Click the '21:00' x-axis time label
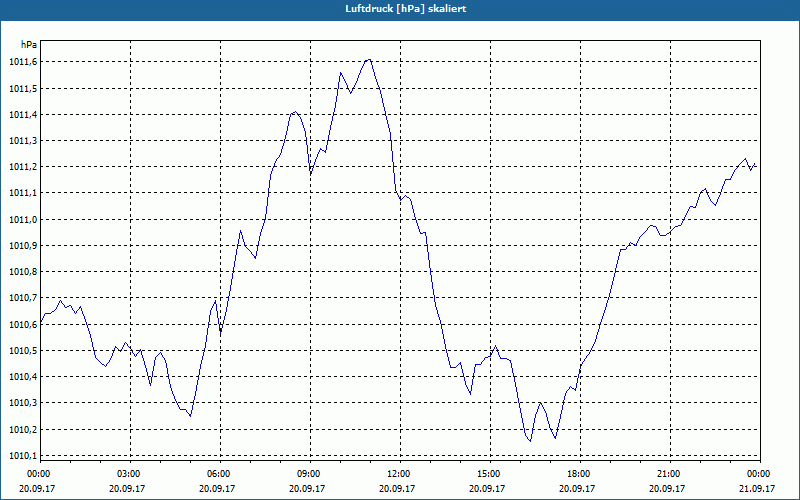Screen dimensions: 800x500 coord(668,474)
